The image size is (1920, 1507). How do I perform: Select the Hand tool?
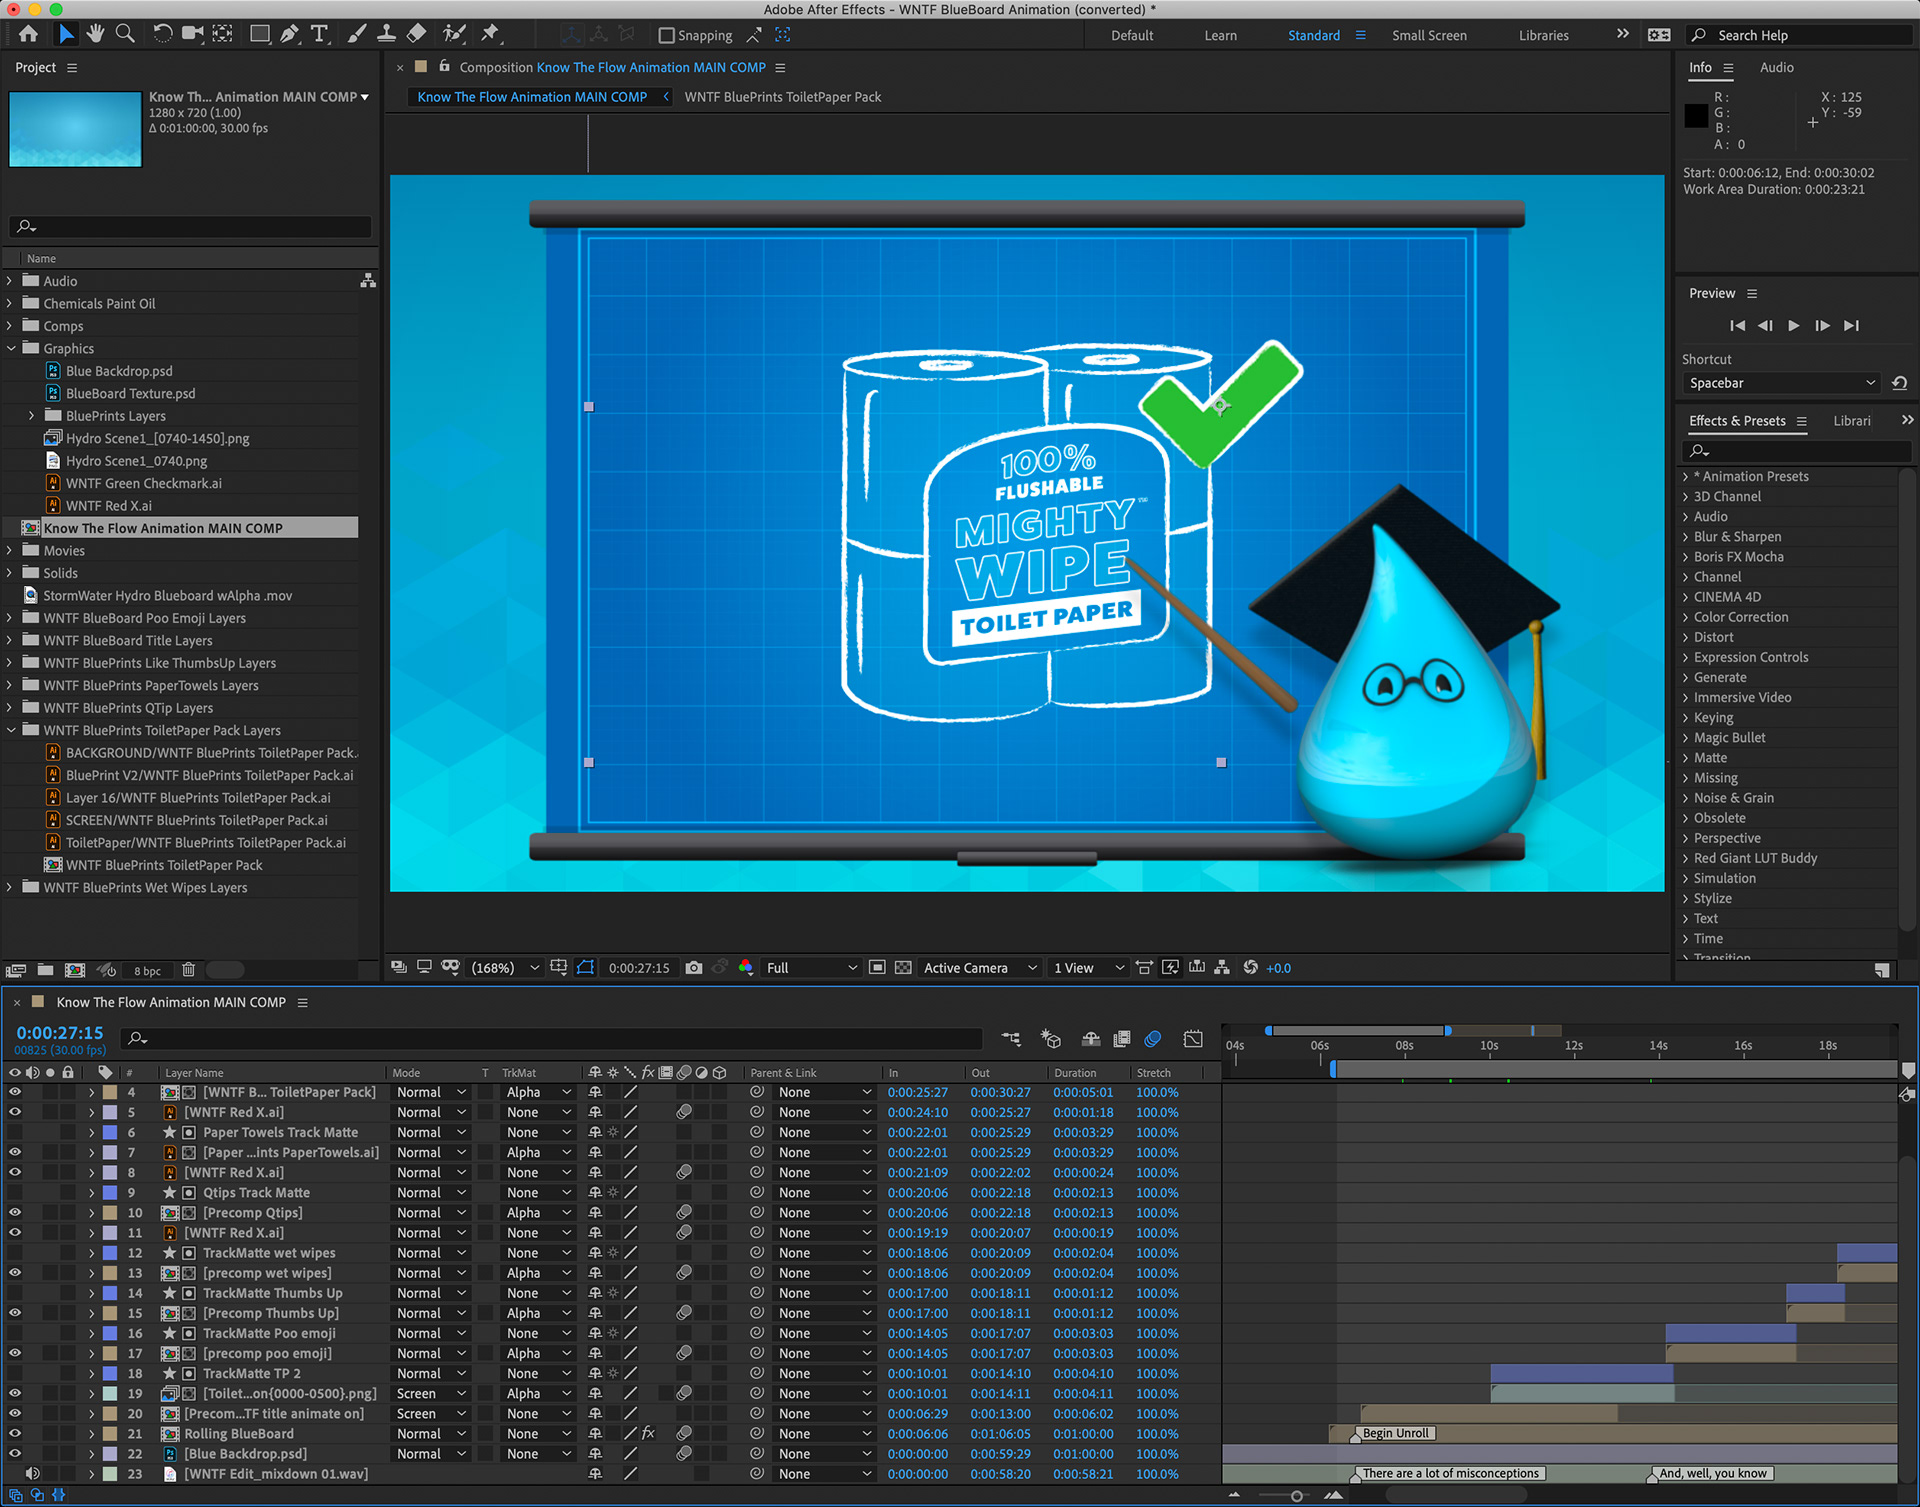pos(95,34)
